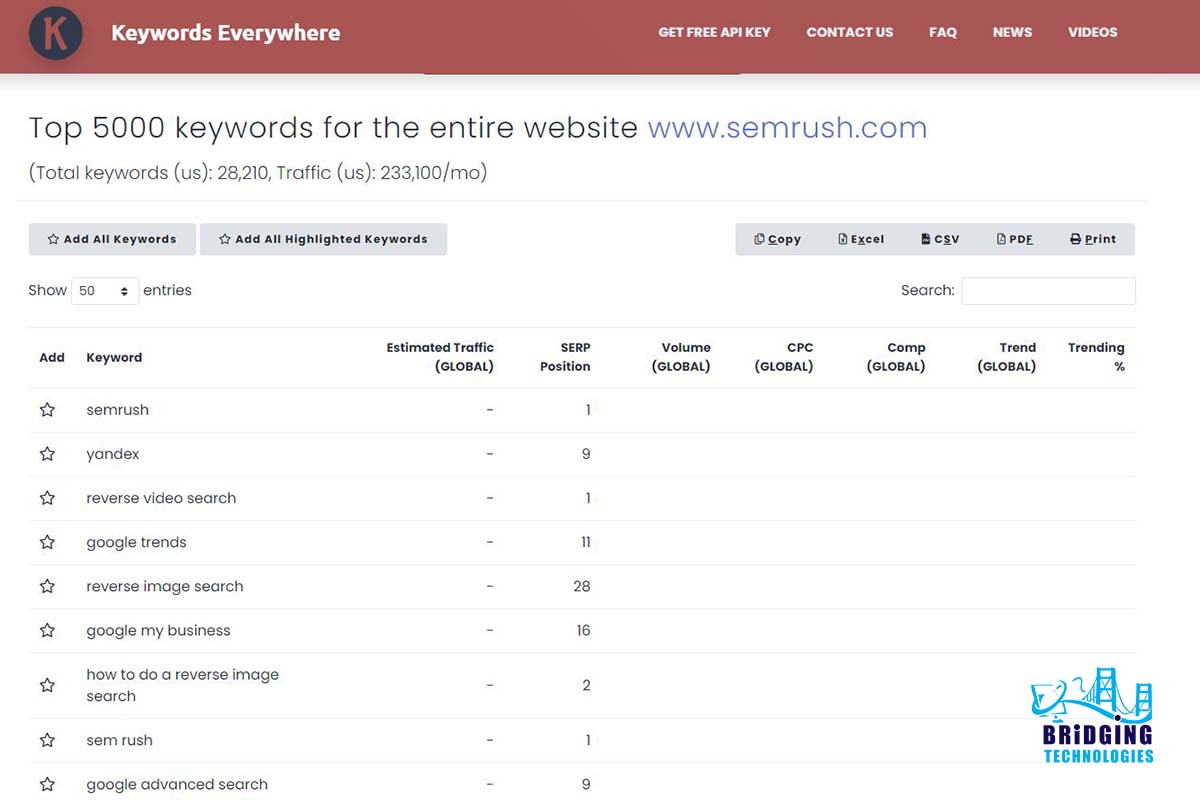The image size is (1200, 800).
Task: Star the sem rush keyword row
Action: click(47, 740)
